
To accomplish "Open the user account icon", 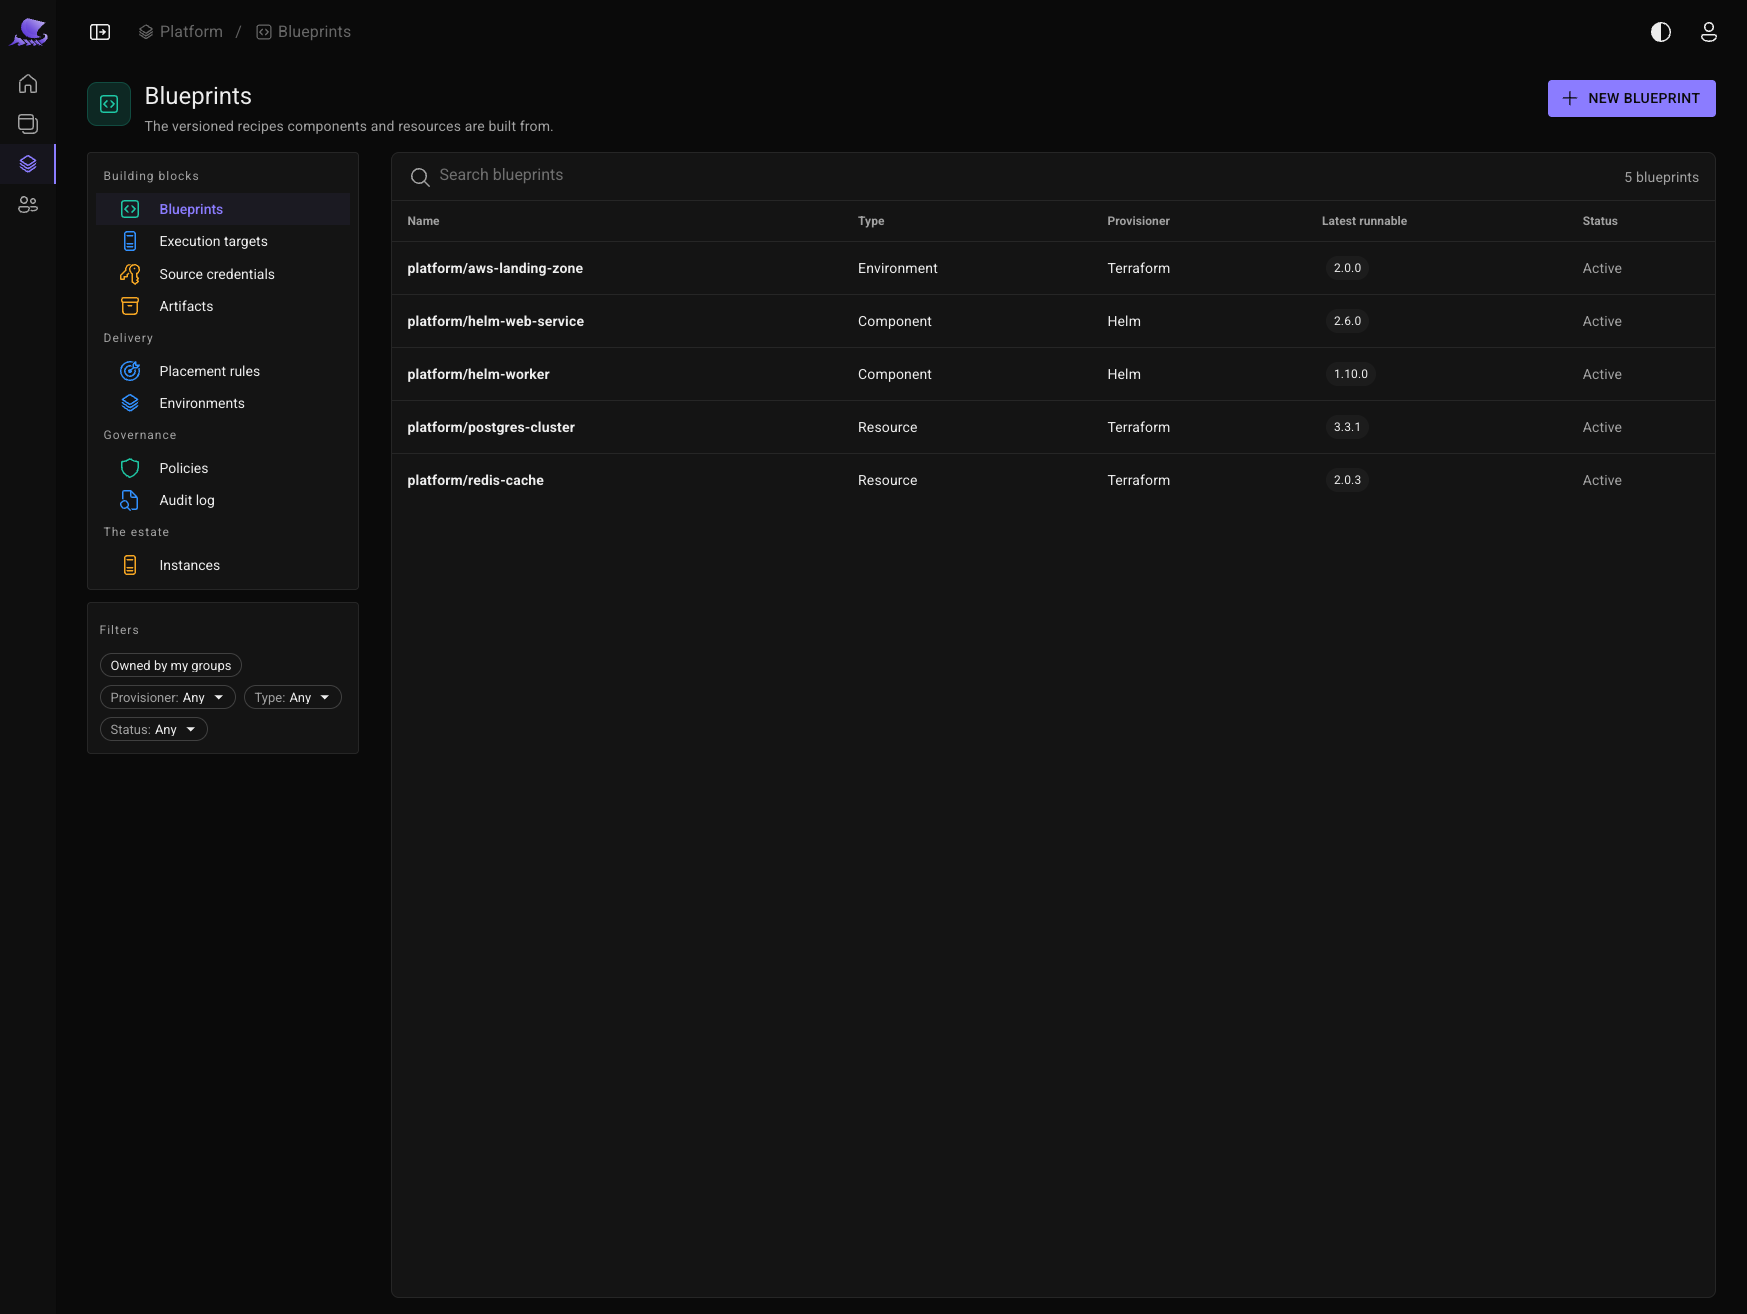I will pos(1709,32).
